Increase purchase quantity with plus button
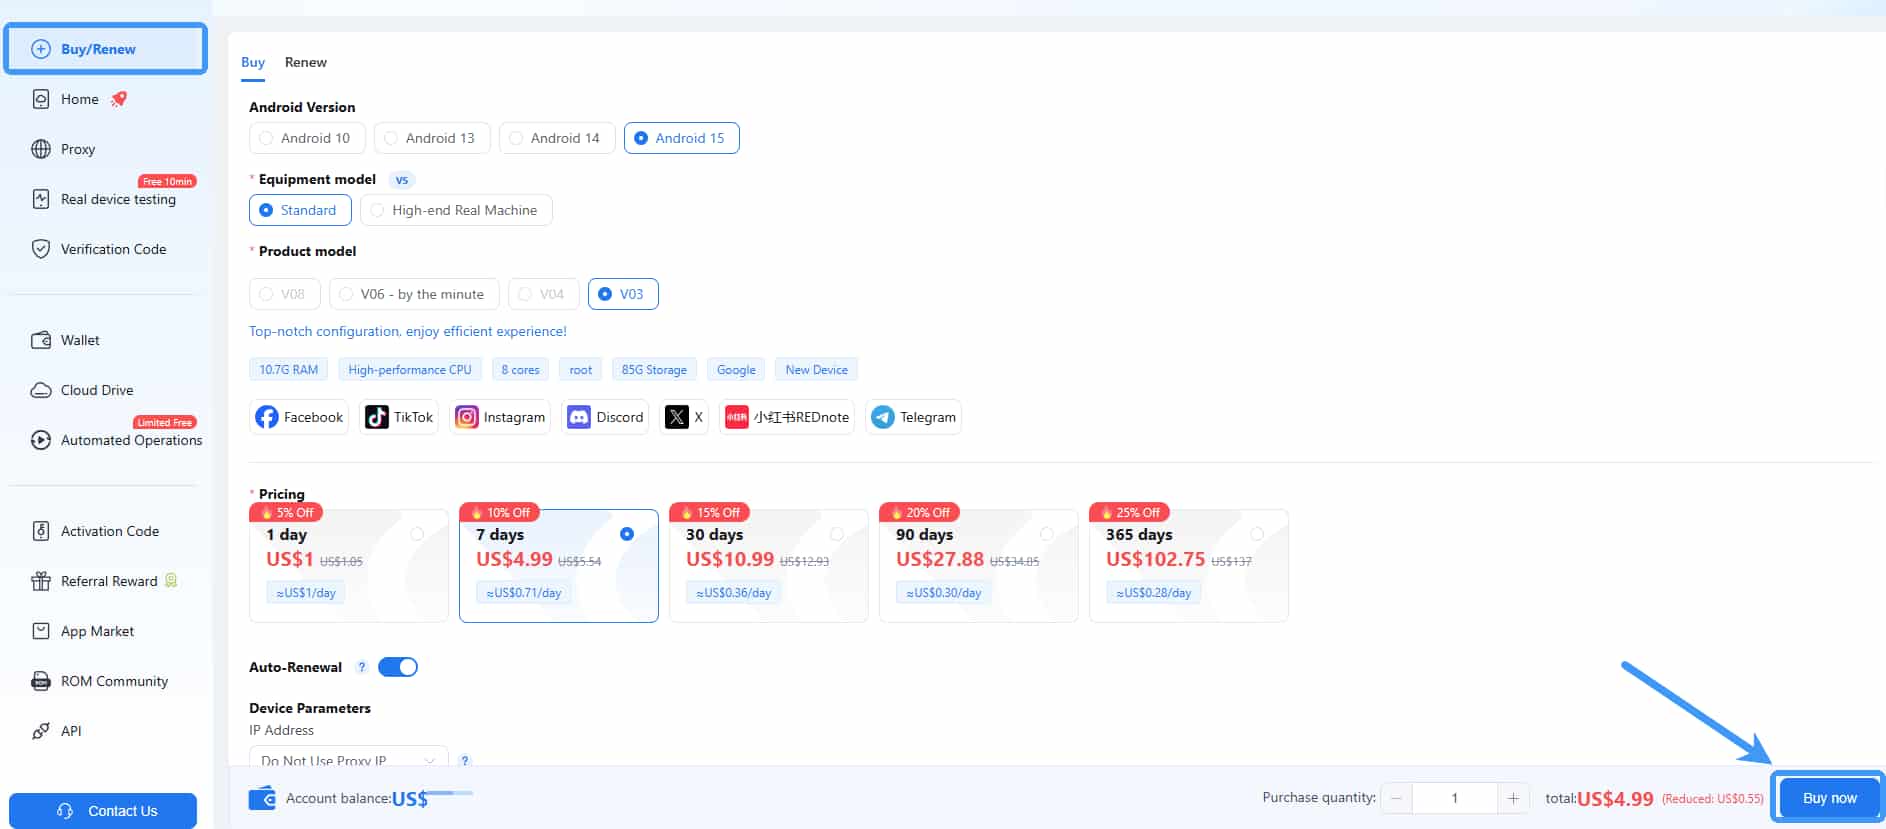Screen dimensions: 1886x829 1513,798
